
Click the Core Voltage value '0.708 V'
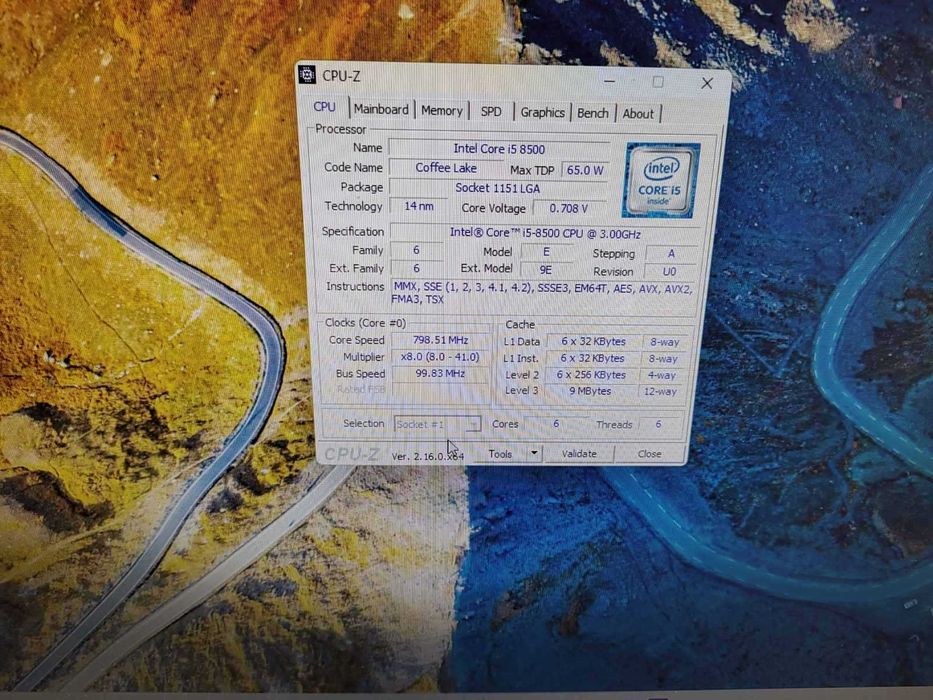[569, 208]
